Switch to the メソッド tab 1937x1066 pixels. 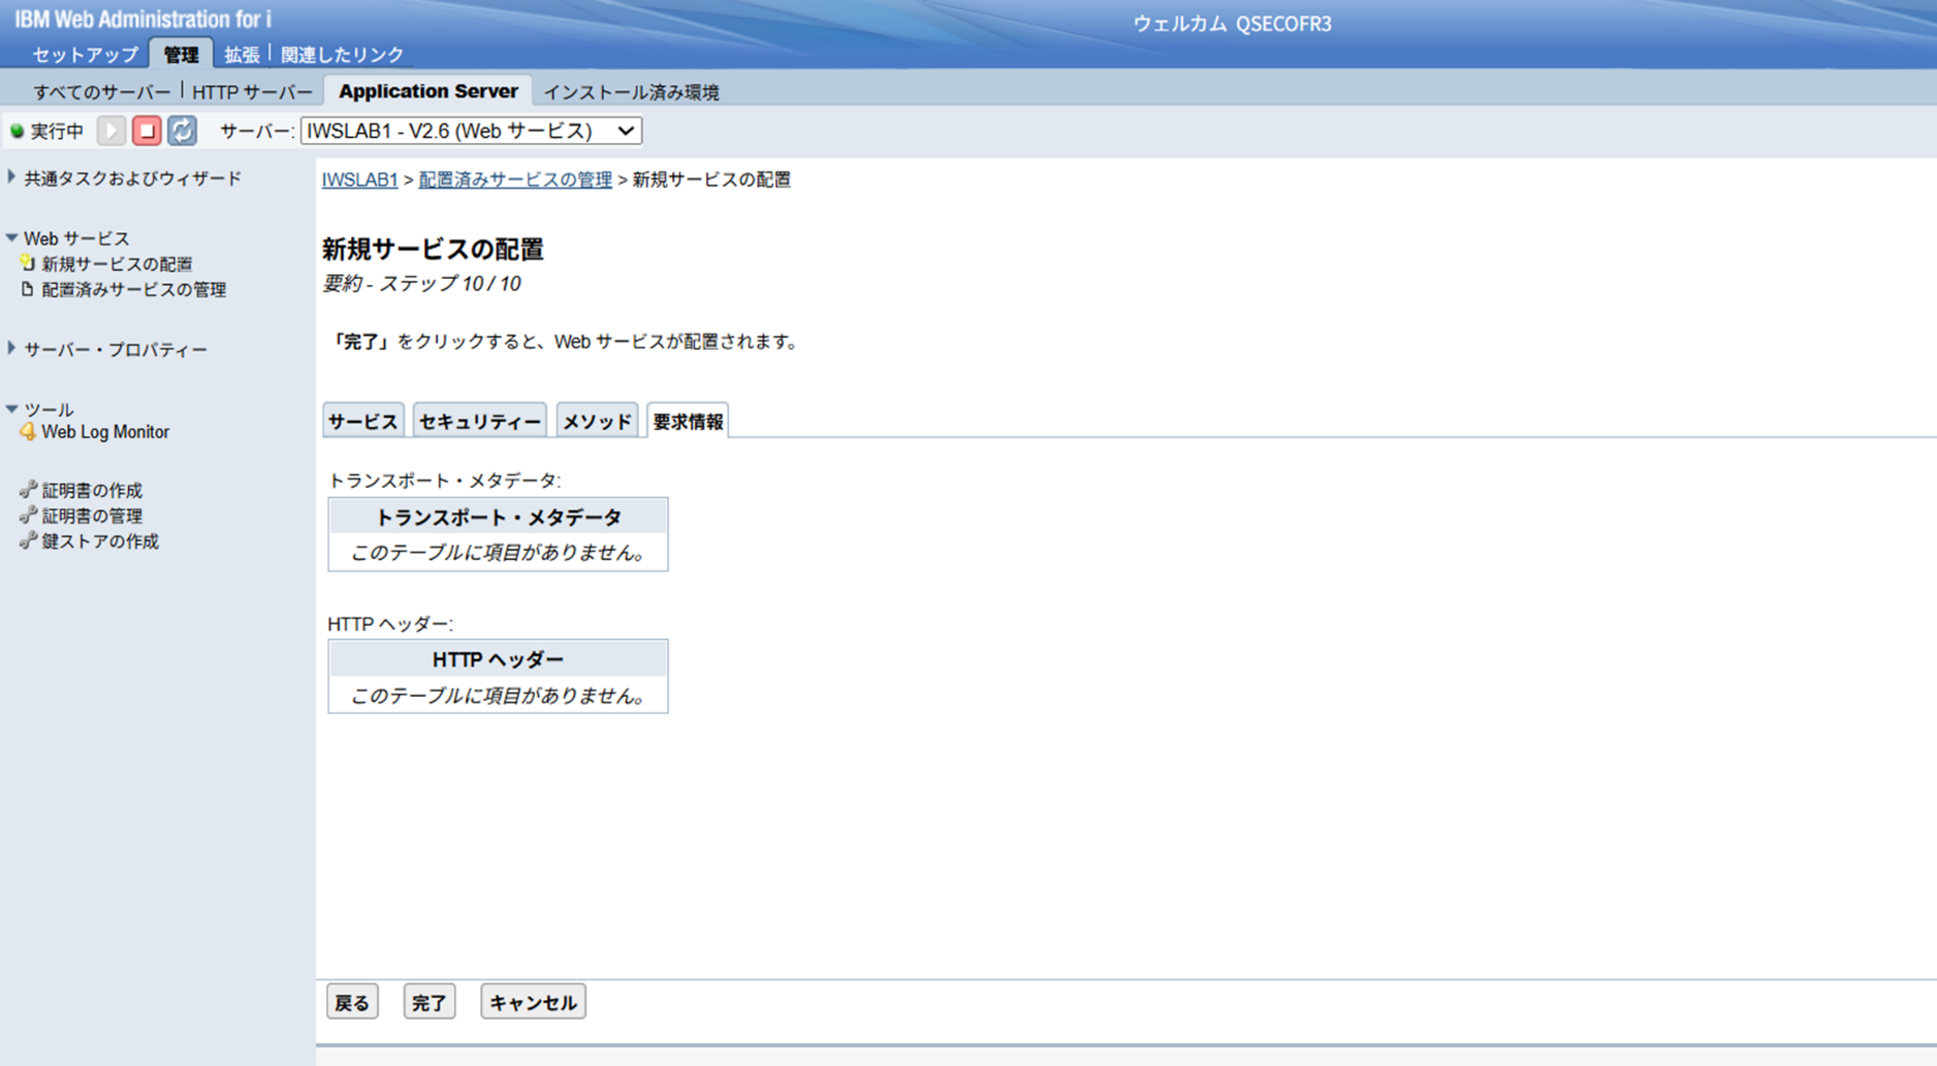pos(597,422)
